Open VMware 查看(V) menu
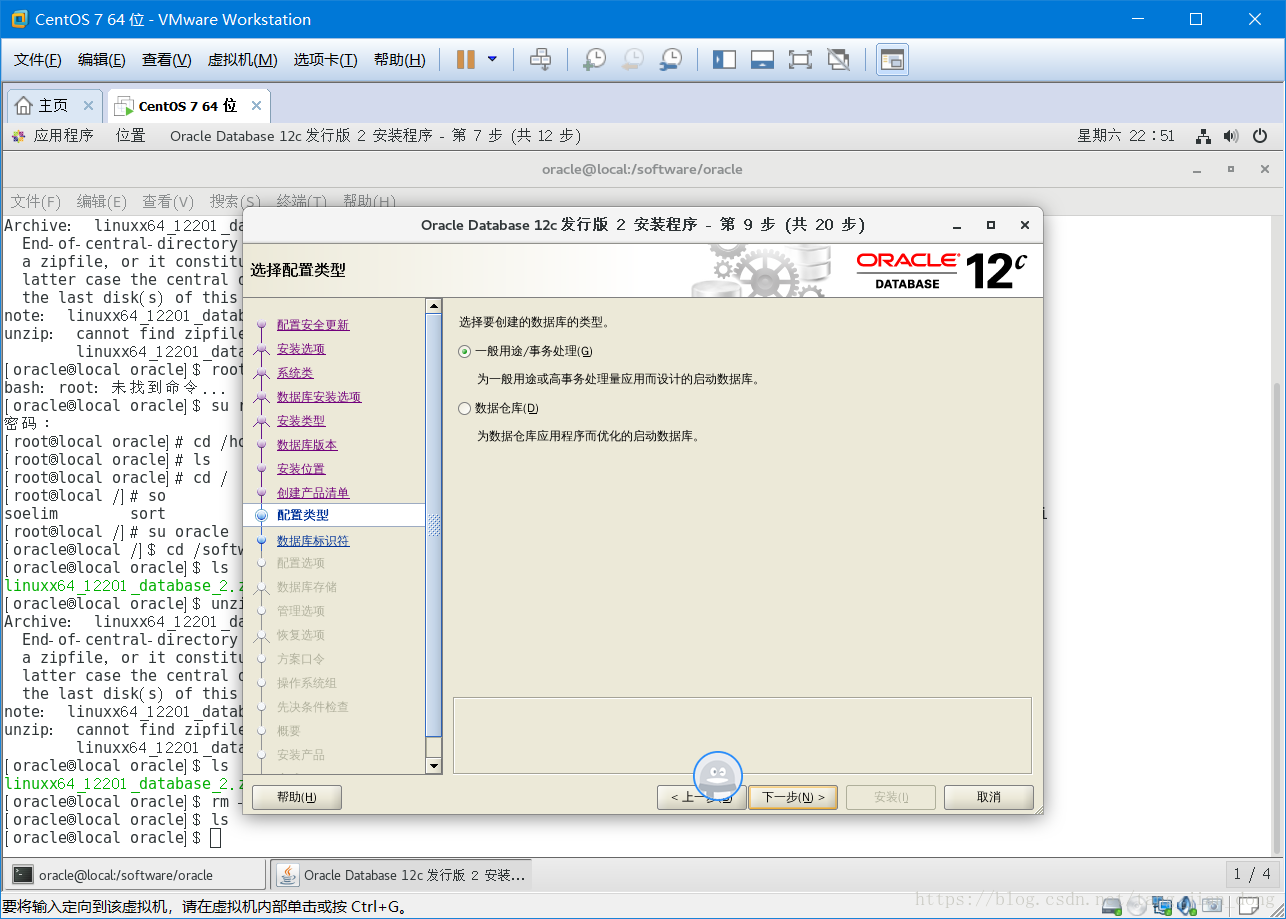1286x919 pixels. (x=167, y=60)
